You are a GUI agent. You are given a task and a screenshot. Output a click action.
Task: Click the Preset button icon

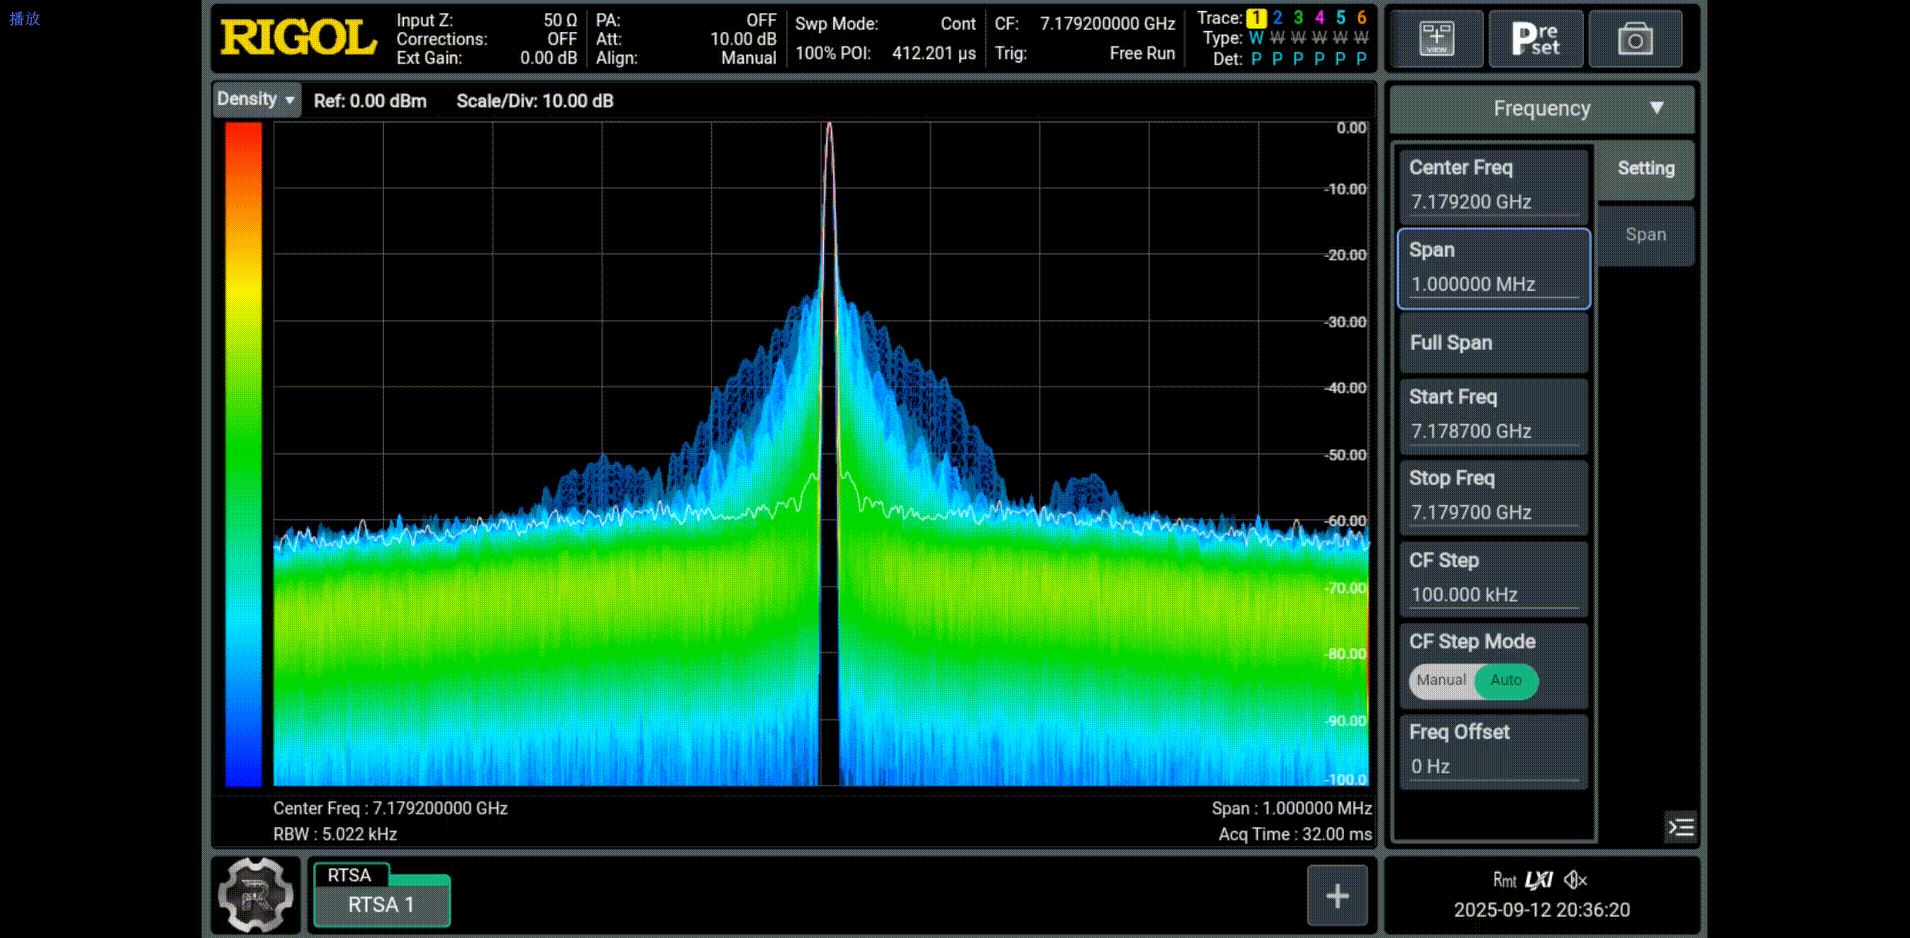(x=1535, y=39)
